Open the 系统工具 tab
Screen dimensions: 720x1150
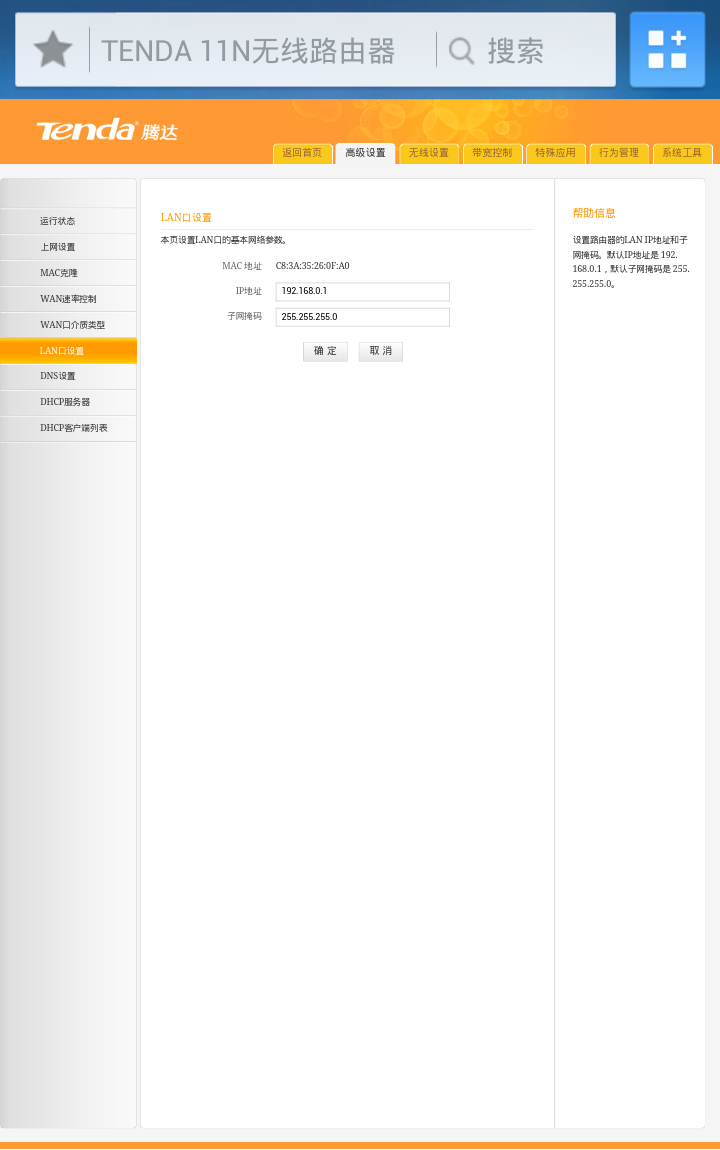(682, 153)
